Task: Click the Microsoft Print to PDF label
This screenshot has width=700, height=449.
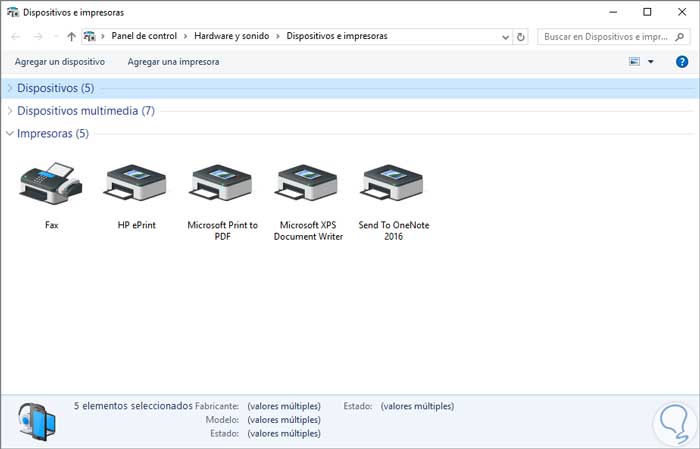Action: coord(222,231)
